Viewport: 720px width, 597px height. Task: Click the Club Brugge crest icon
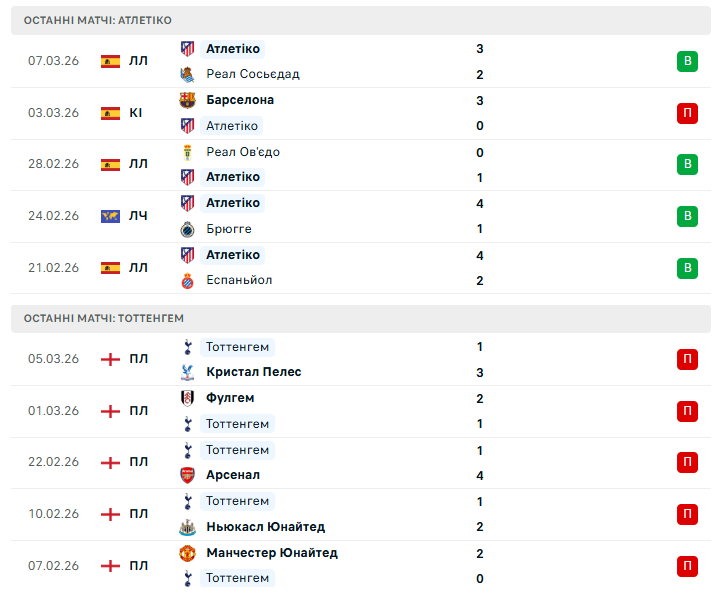point(187,229)
